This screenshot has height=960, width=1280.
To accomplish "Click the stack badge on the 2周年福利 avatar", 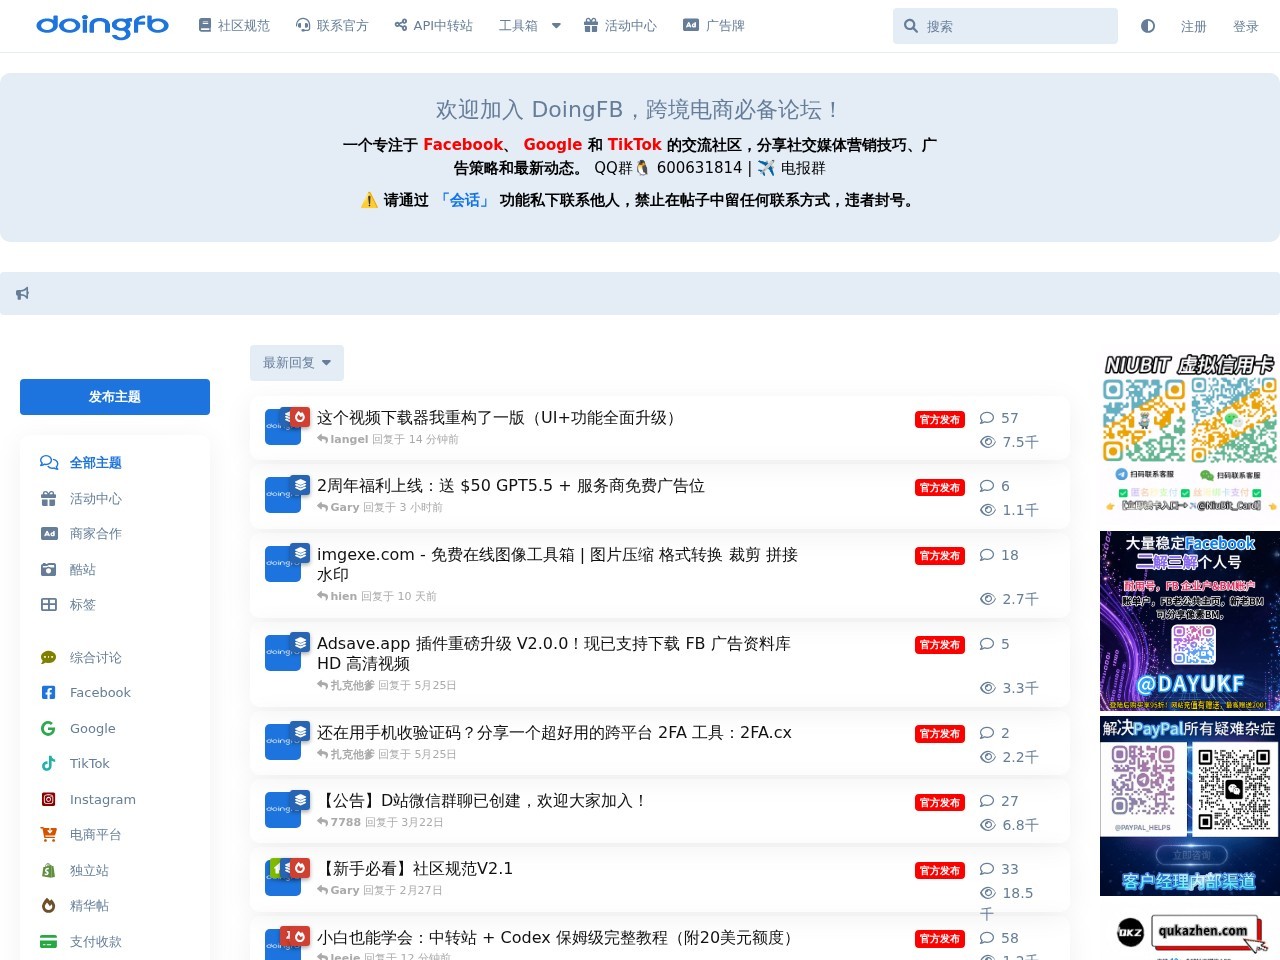I will 301,485.
